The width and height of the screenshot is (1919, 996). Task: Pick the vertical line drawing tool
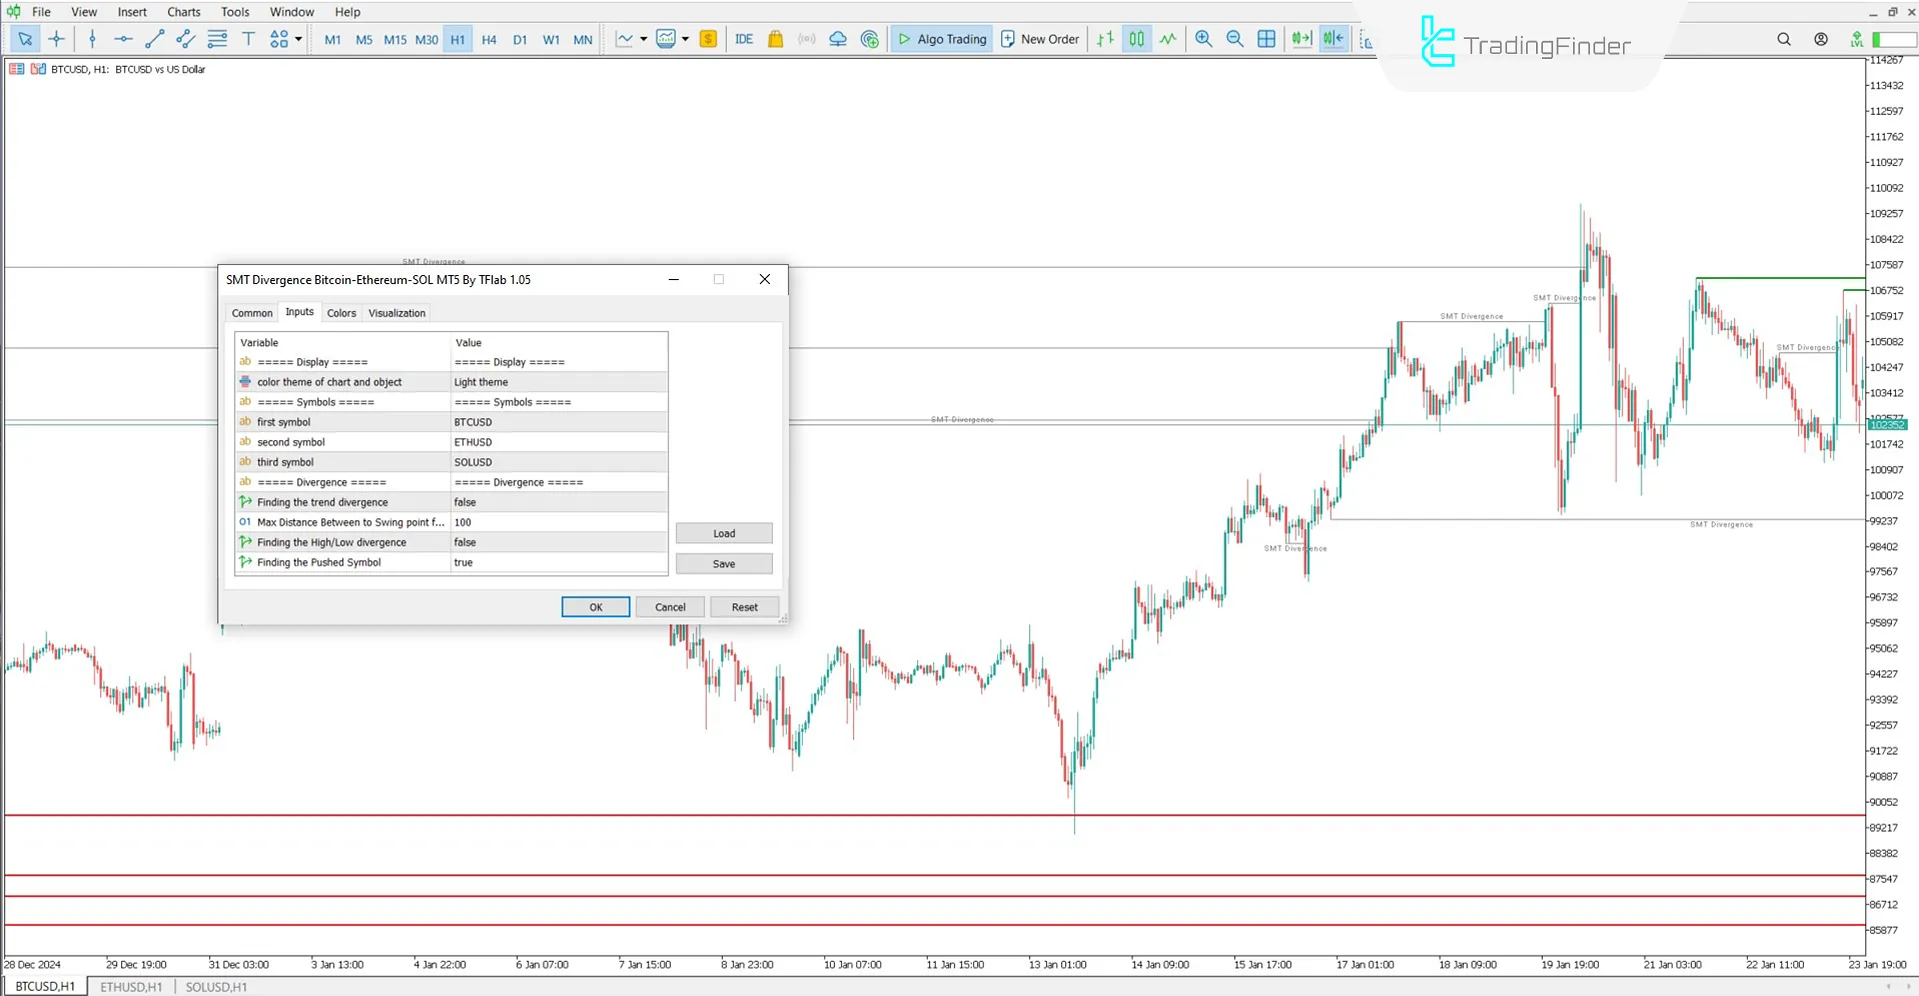[x=92, y=39]
